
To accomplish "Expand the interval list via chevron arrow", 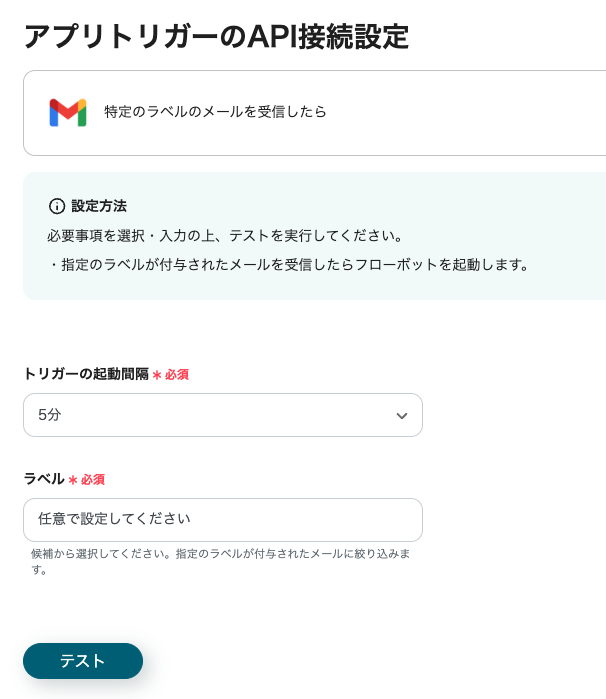I will point(402,416).
